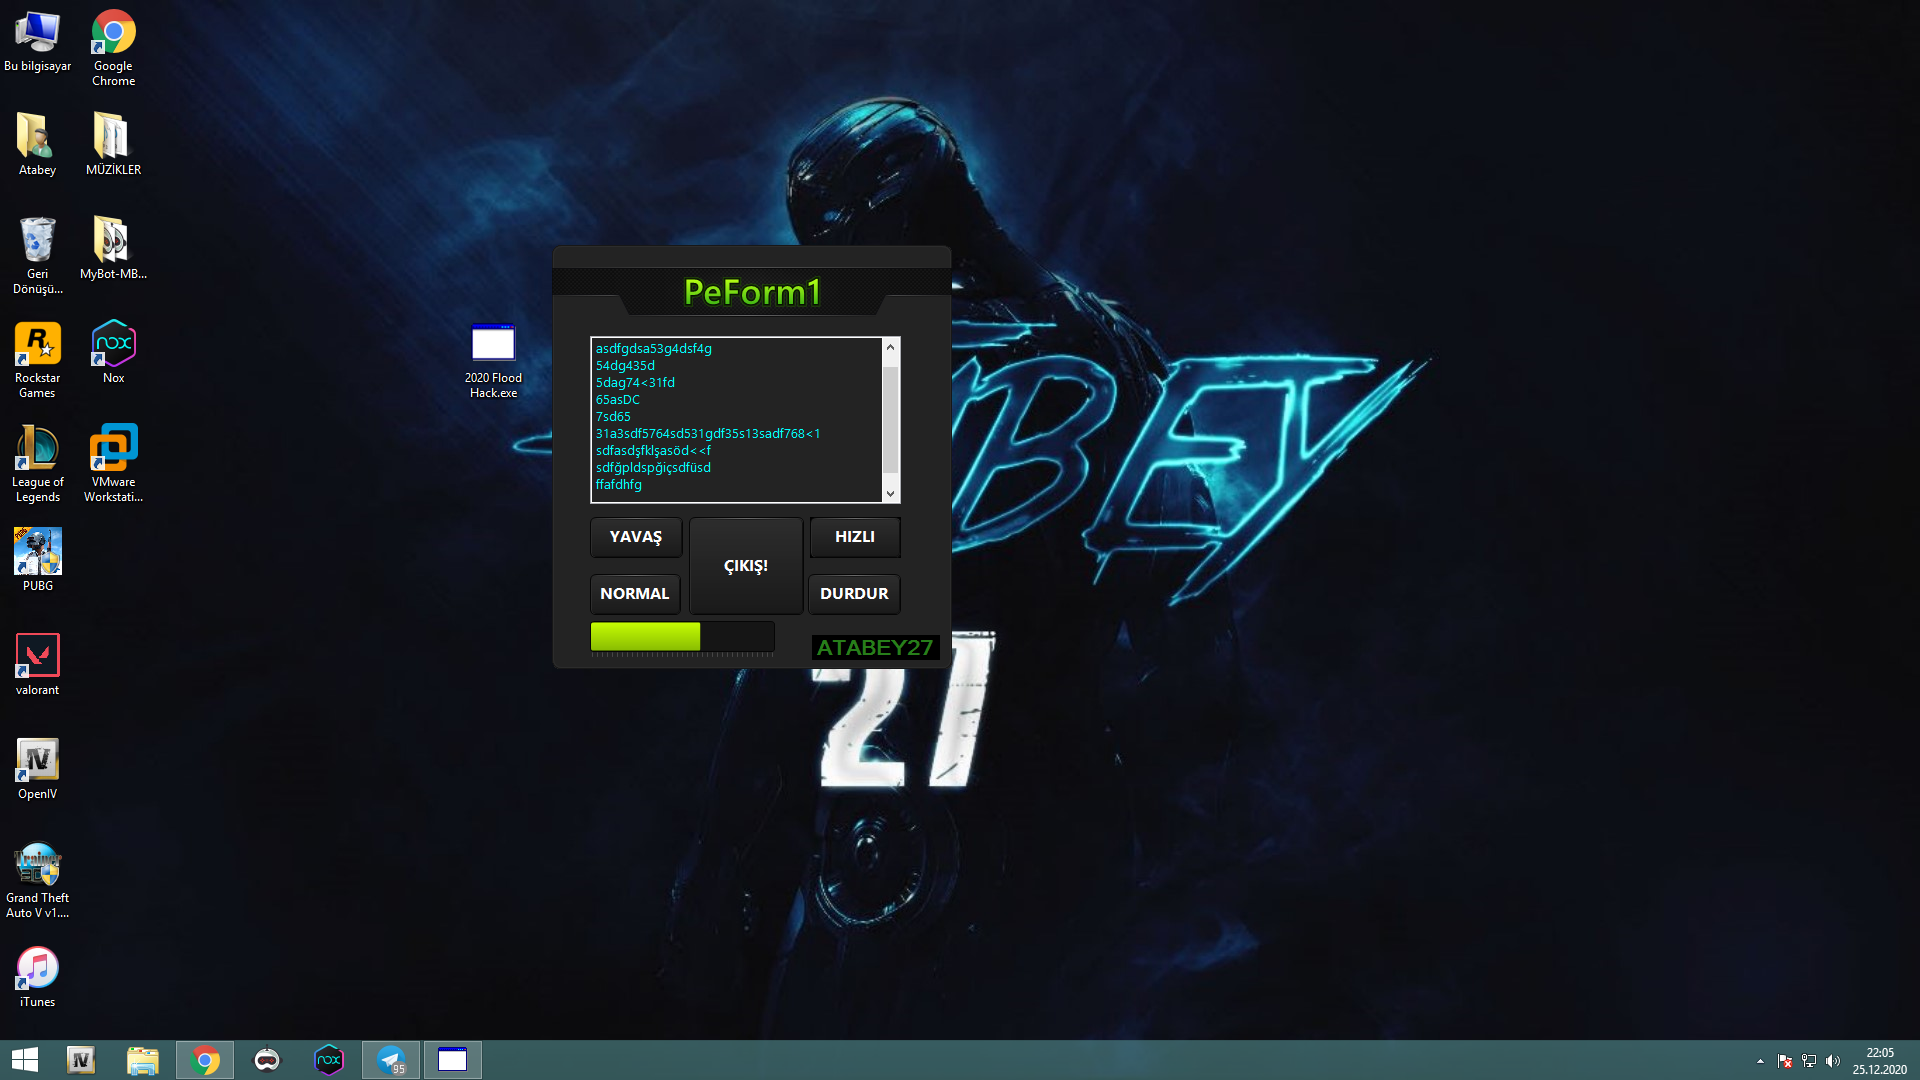The height and width of the screenshot is (1080, 1920).
Task: Switch to Chrome in taskbar
Action: (x=205, y=1060)
